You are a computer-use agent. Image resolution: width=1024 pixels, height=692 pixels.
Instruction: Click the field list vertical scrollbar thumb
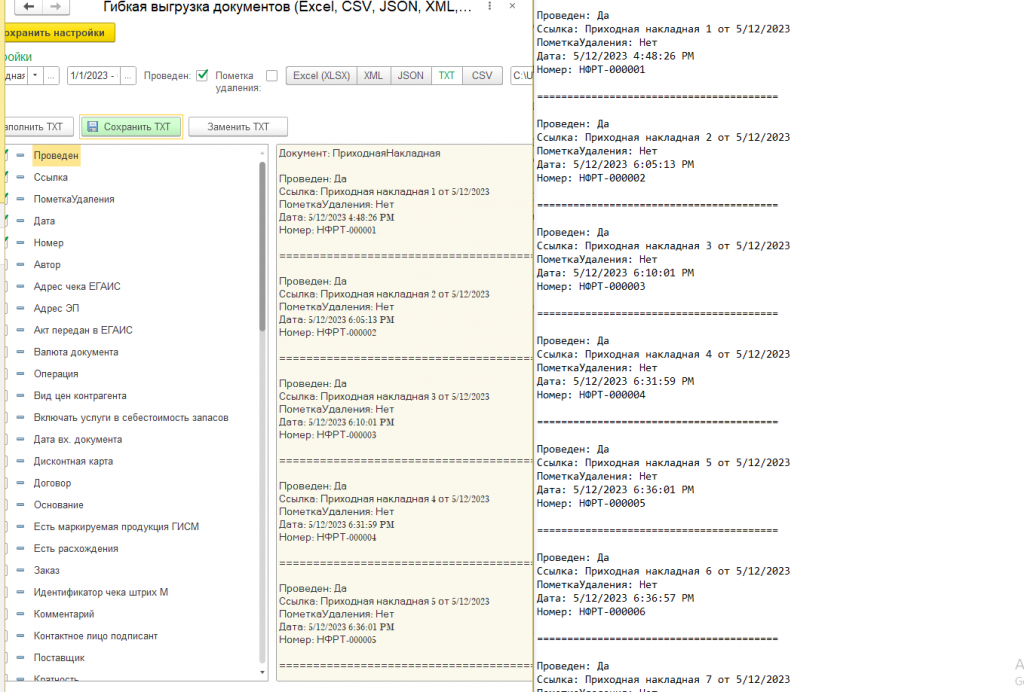[263, 246]
